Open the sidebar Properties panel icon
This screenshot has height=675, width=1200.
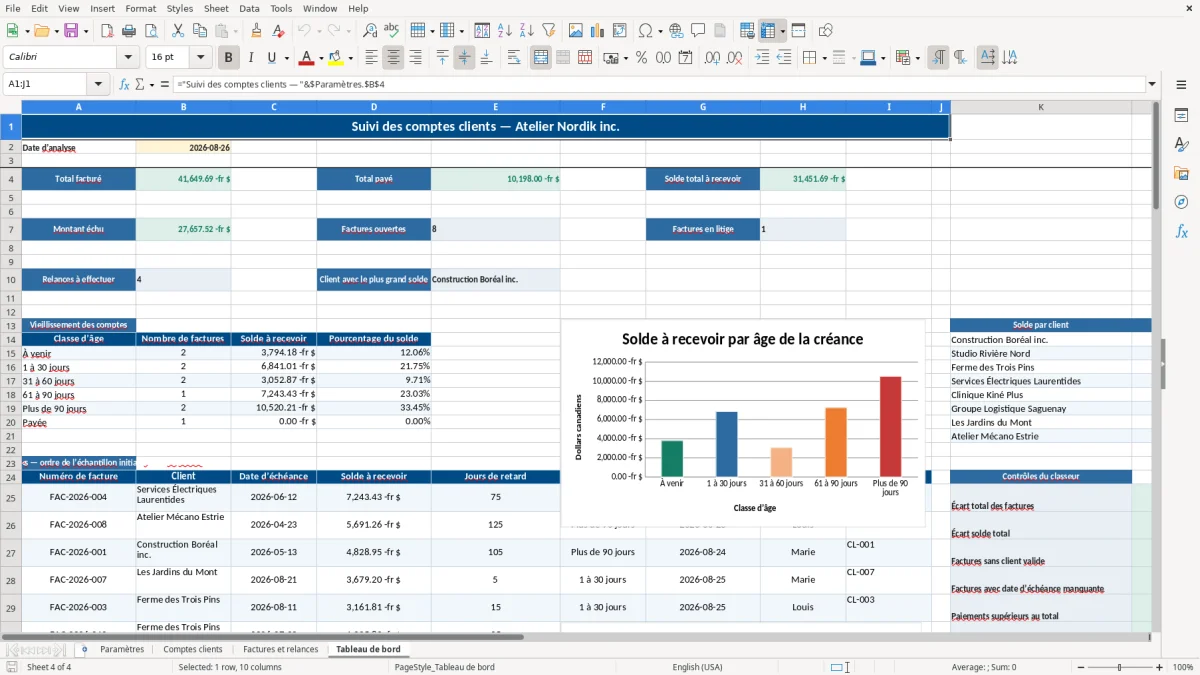1181,116
